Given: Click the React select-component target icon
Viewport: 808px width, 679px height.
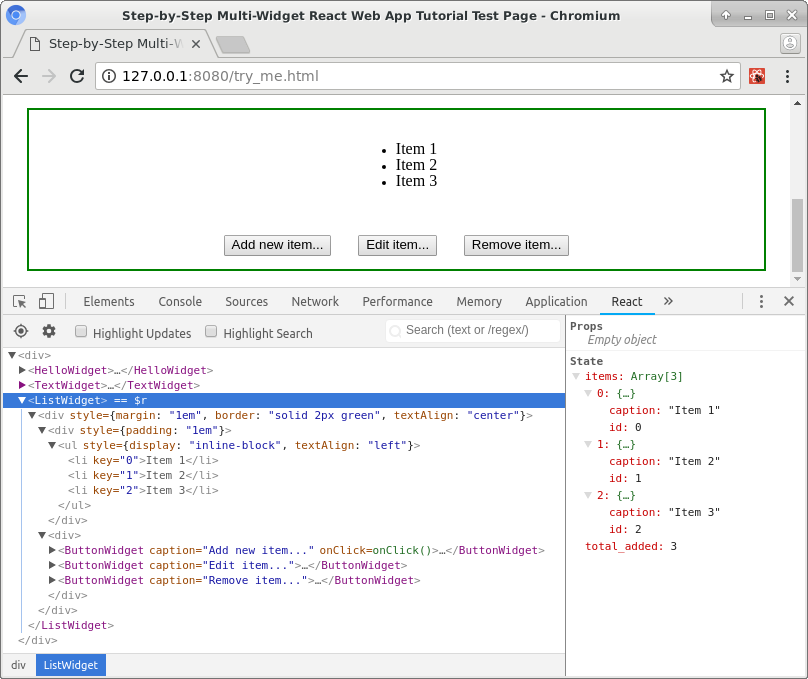Looking at the screenshot, I should [x=21, y=331].
